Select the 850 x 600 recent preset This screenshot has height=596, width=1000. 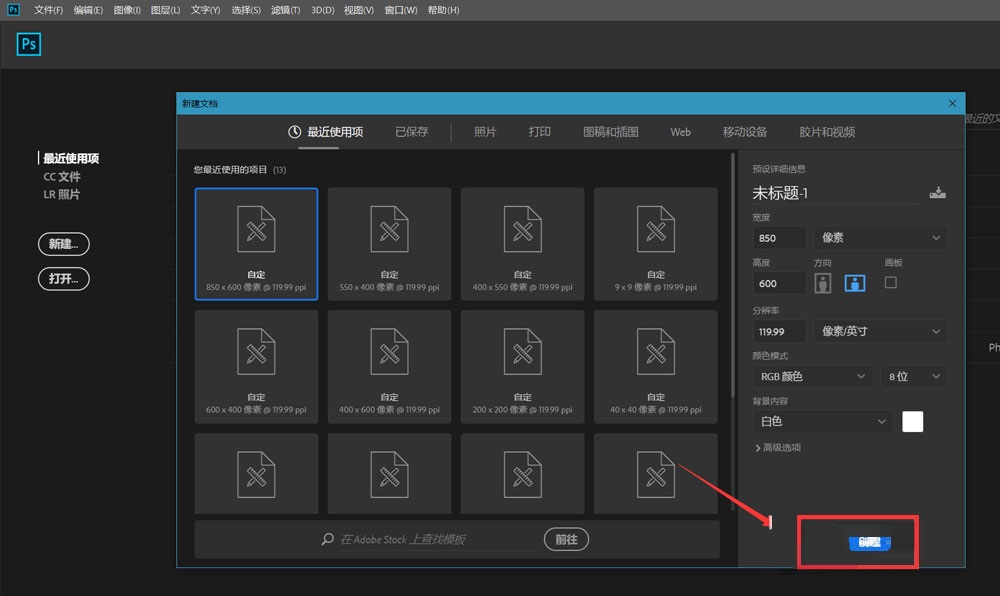(256, 243)
